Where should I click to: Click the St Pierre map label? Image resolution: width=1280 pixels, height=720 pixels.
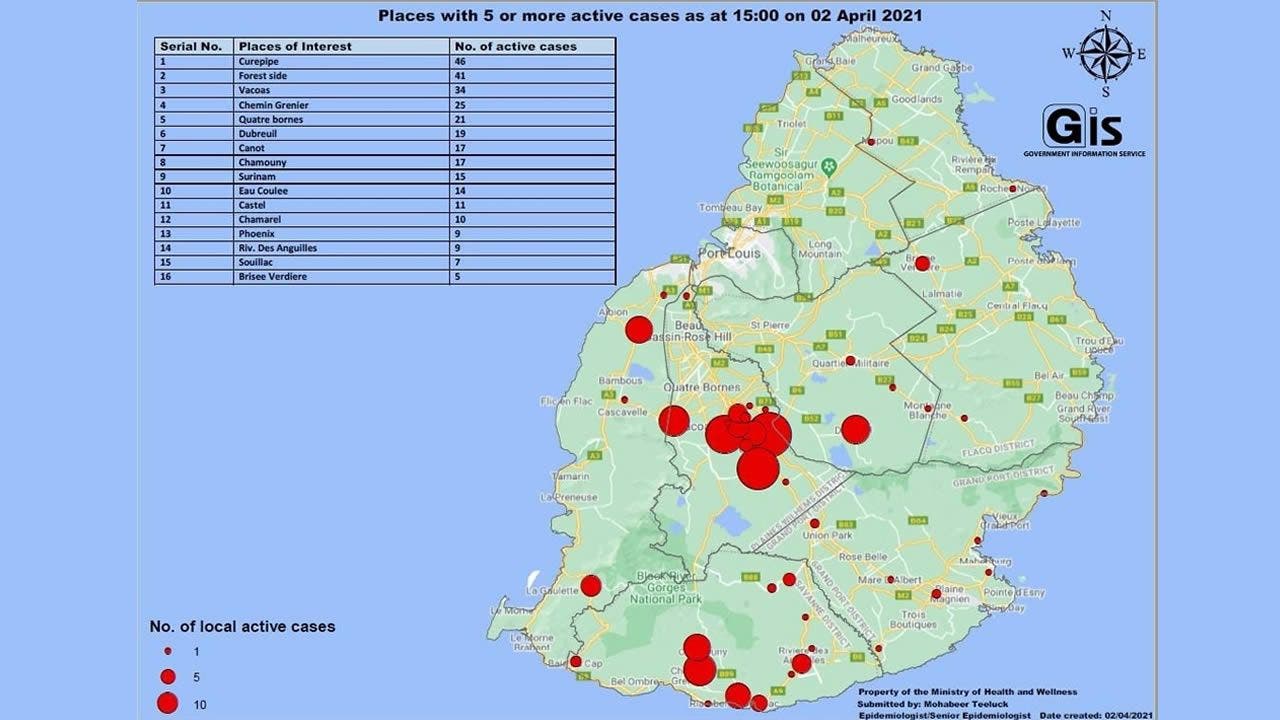coord(771,325)
